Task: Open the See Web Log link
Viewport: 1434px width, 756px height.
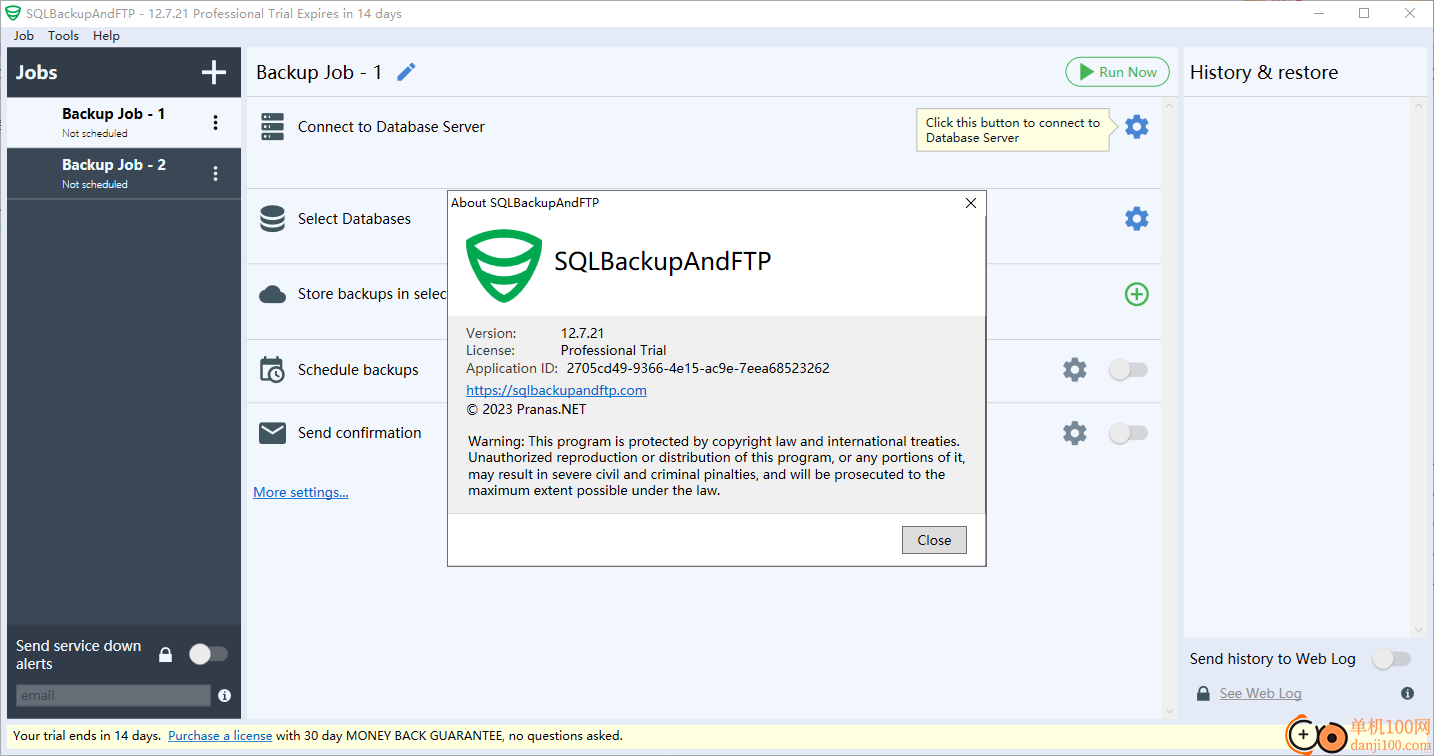Action: pos(1260,693)
